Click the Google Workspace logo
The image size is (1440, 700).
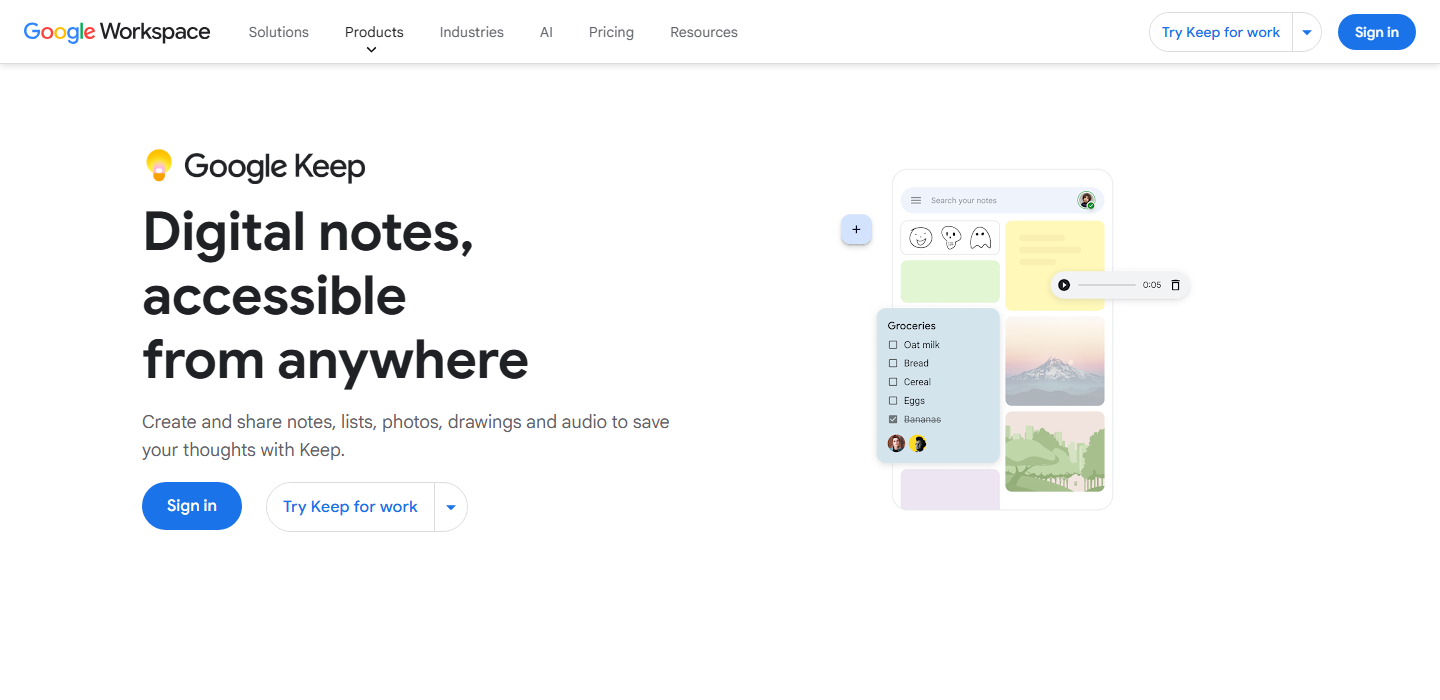pos(117,32)
